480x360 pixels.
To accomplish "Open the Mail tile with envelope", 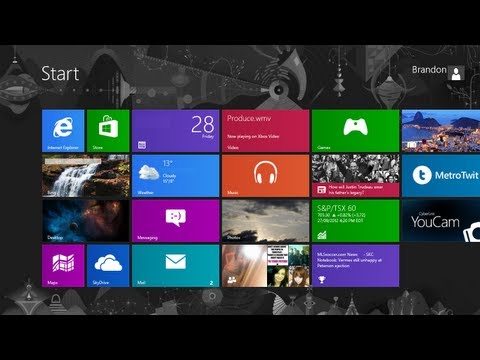I will [x=176, y=266].
